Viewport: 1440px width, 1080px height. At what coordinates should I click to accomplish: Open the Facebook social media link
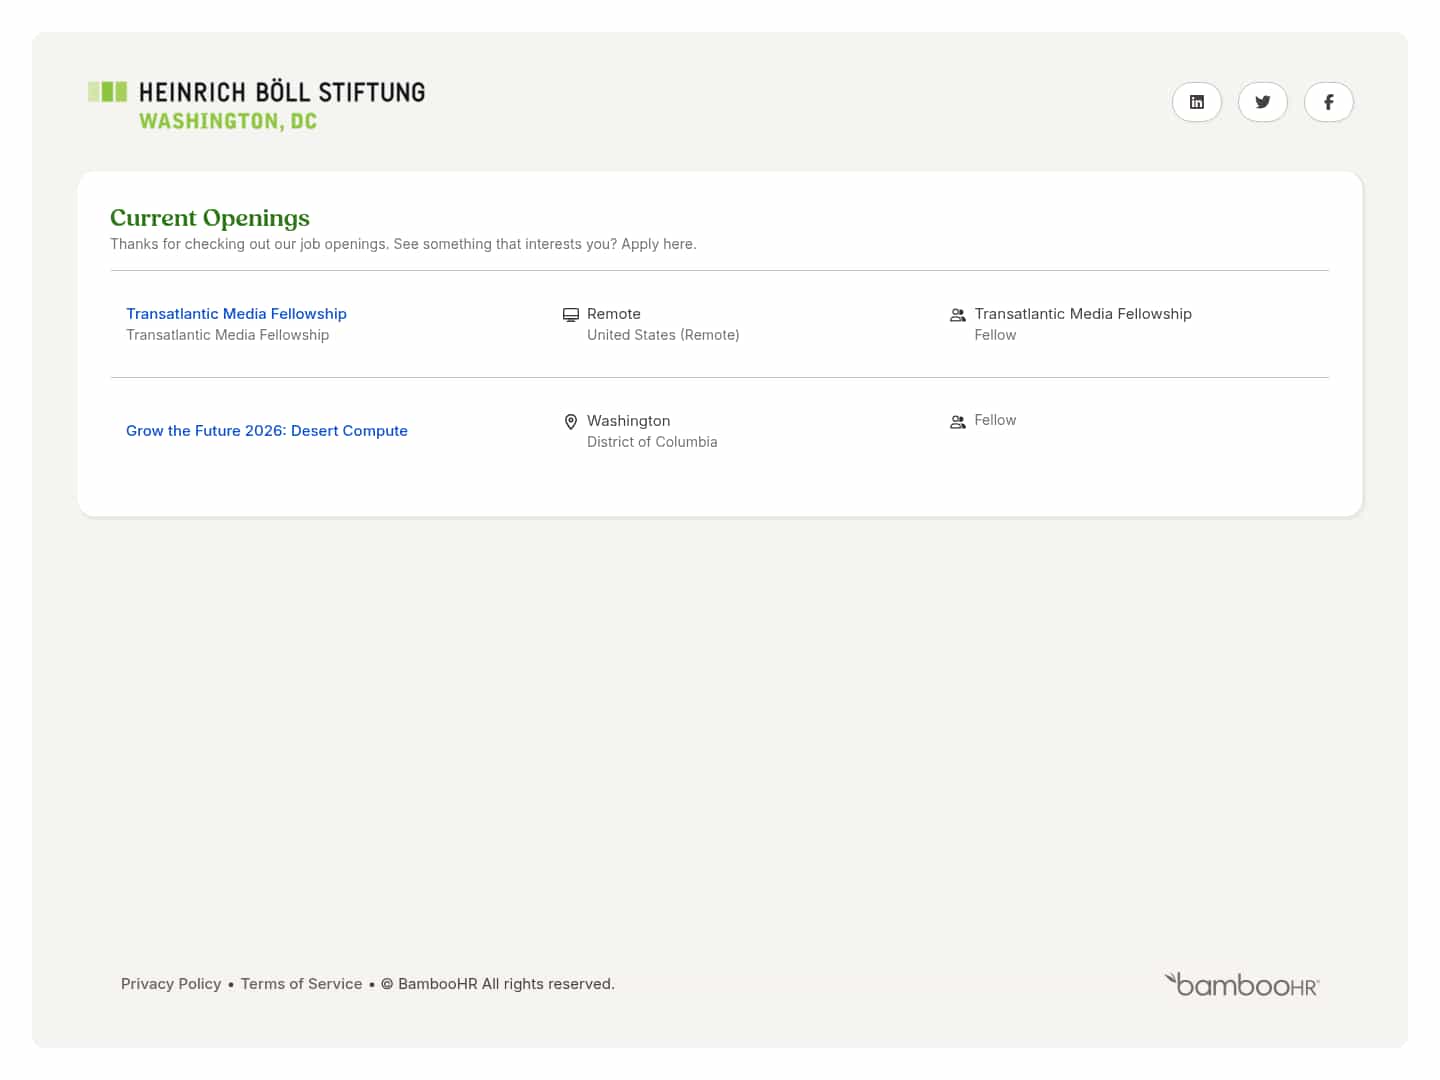1328,102
